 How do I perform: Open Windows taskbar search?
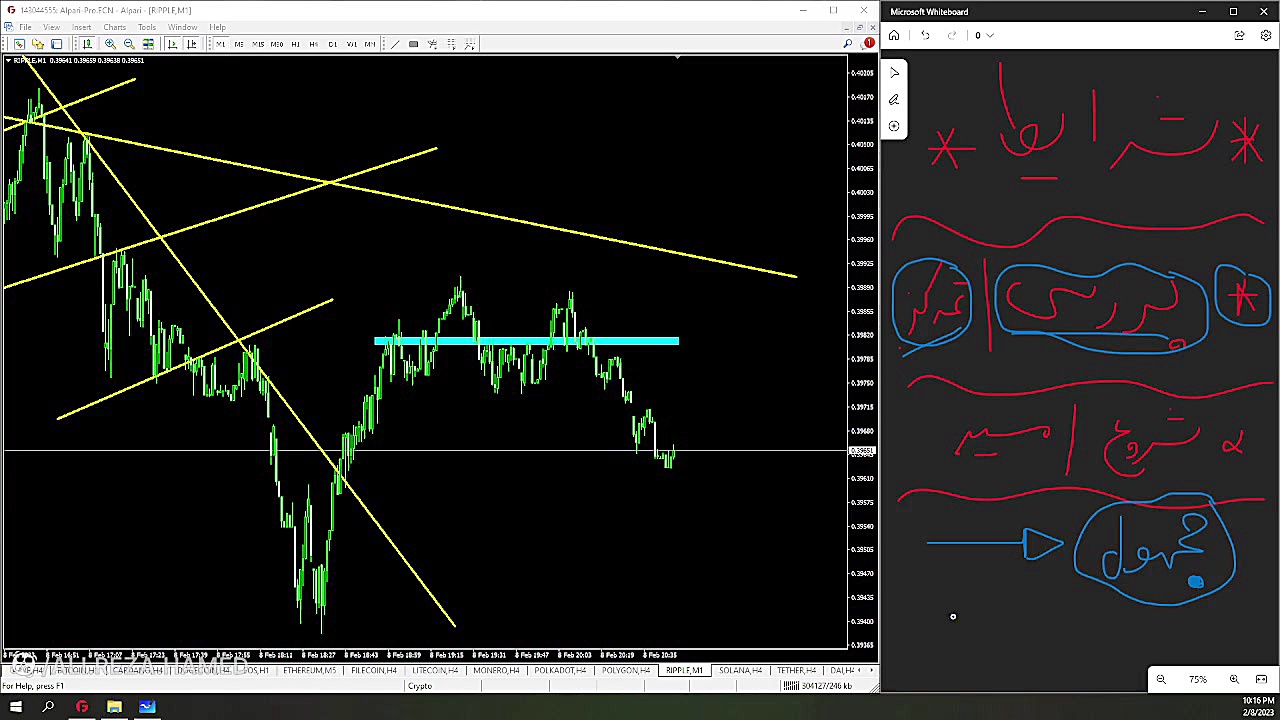[48, 708]
